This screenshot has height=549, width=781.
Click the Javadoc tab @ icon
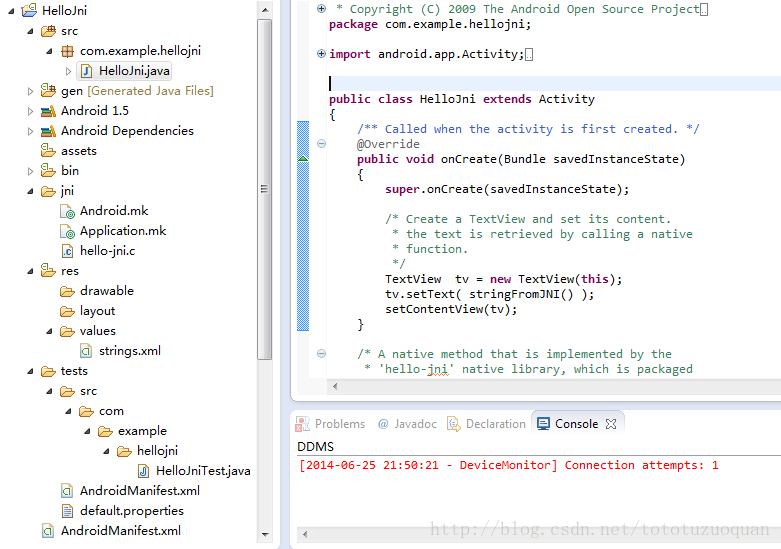pos(383,424)
